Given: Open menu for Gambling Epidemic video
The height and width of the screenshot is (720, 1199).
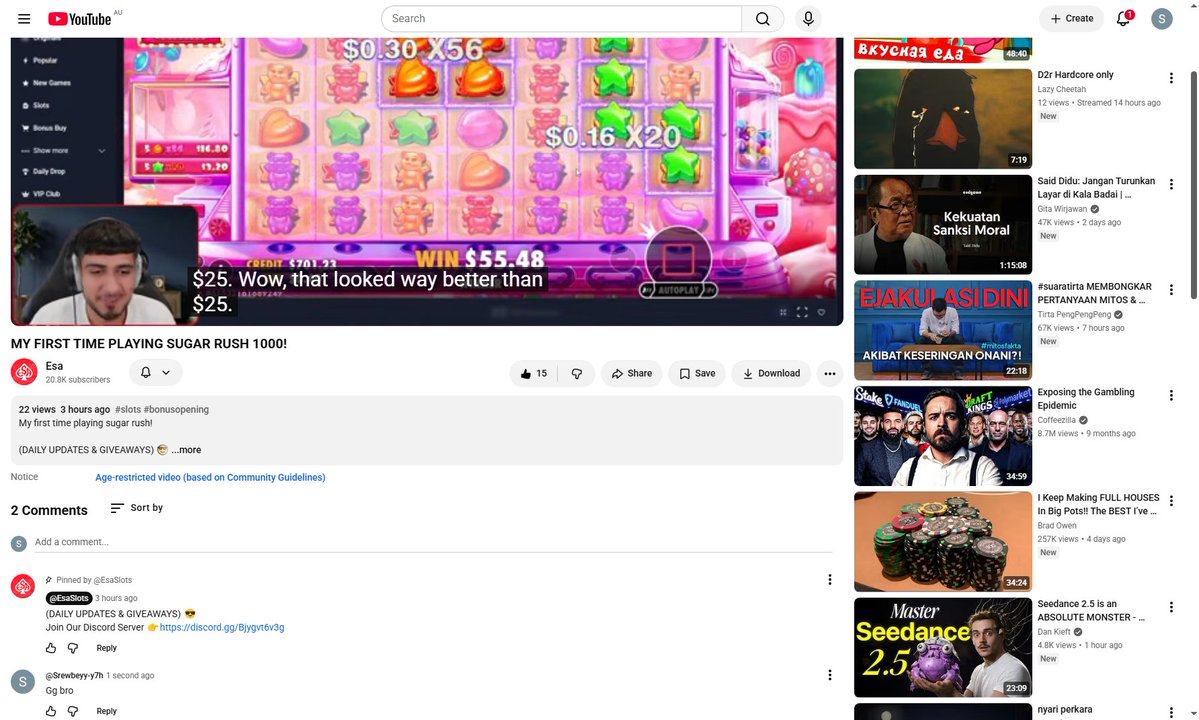Looking at the screenshot, I should [1171, 395].
